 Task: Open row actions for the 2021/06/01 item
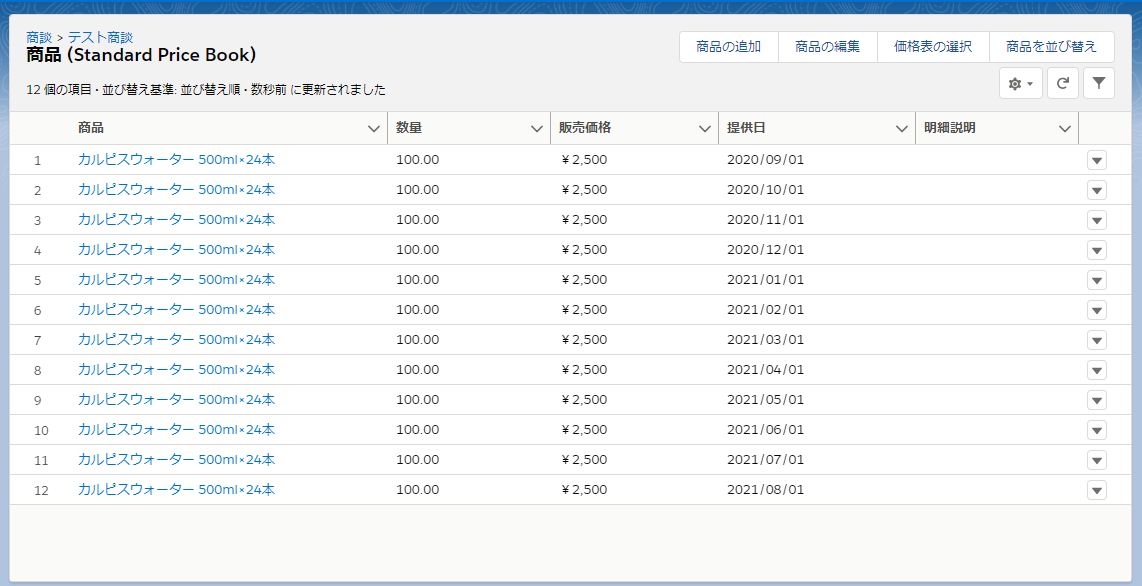1096,429
